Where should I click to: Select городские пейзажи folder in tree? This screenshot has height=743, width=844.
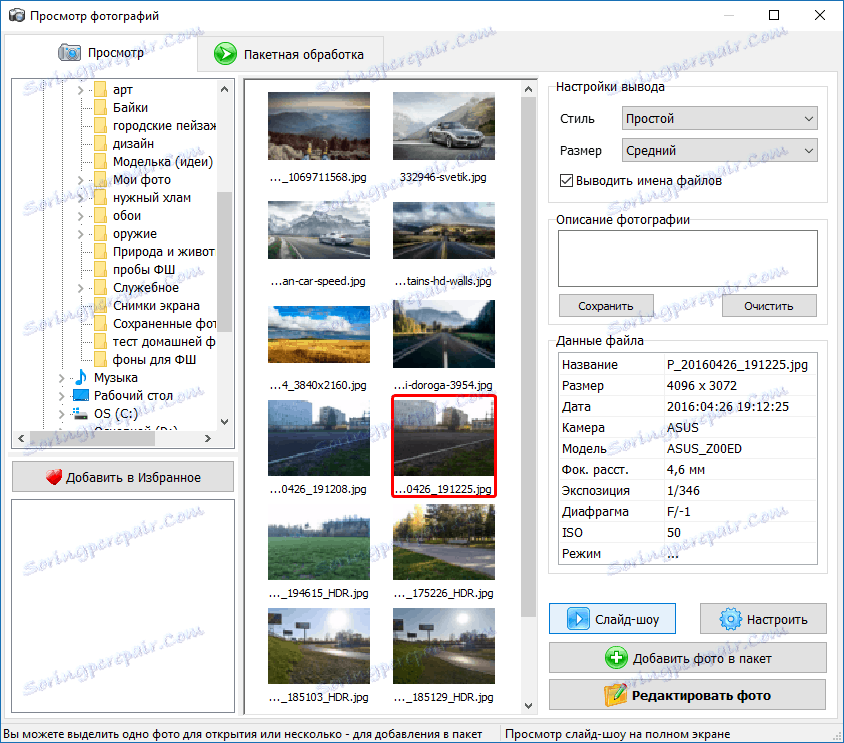[x=164, y=125]
